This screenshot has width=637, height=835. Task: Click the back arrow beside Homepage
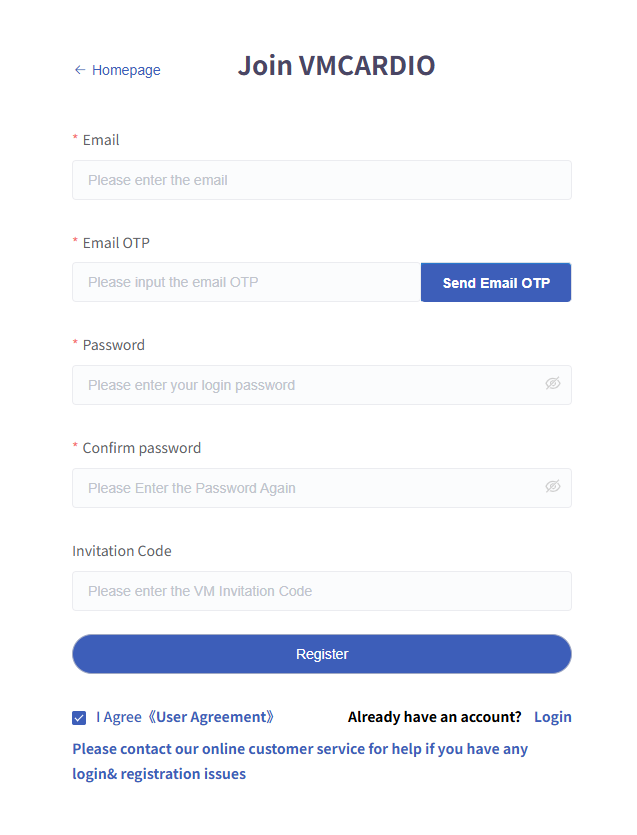pyautogui.click(x=80, y=70)
